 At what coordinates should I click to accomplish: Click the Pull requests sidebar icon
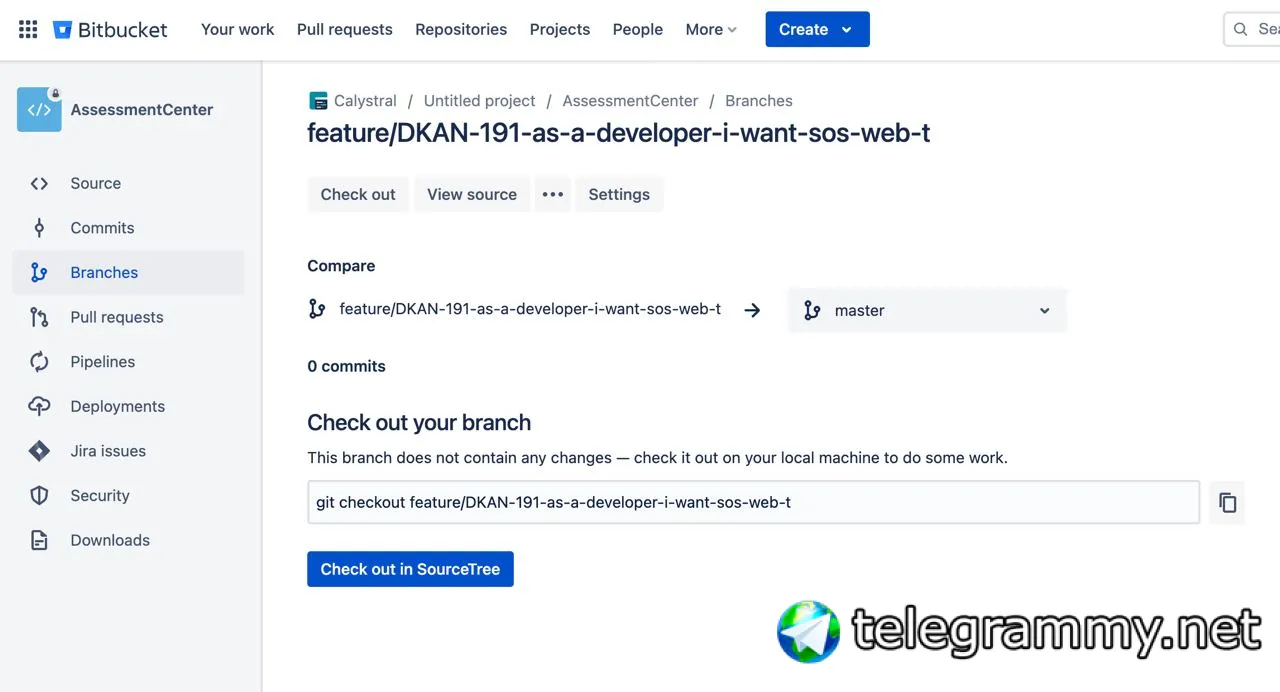39,317
